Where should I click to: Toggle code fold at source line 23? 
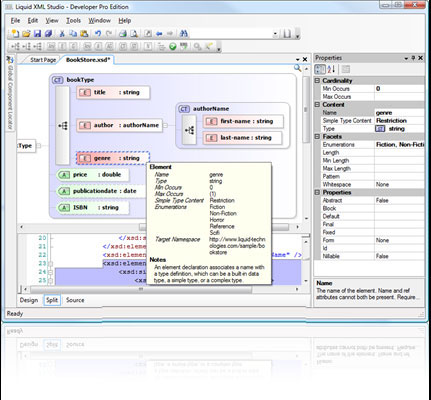pyautogui.click(x=50, y=264)
